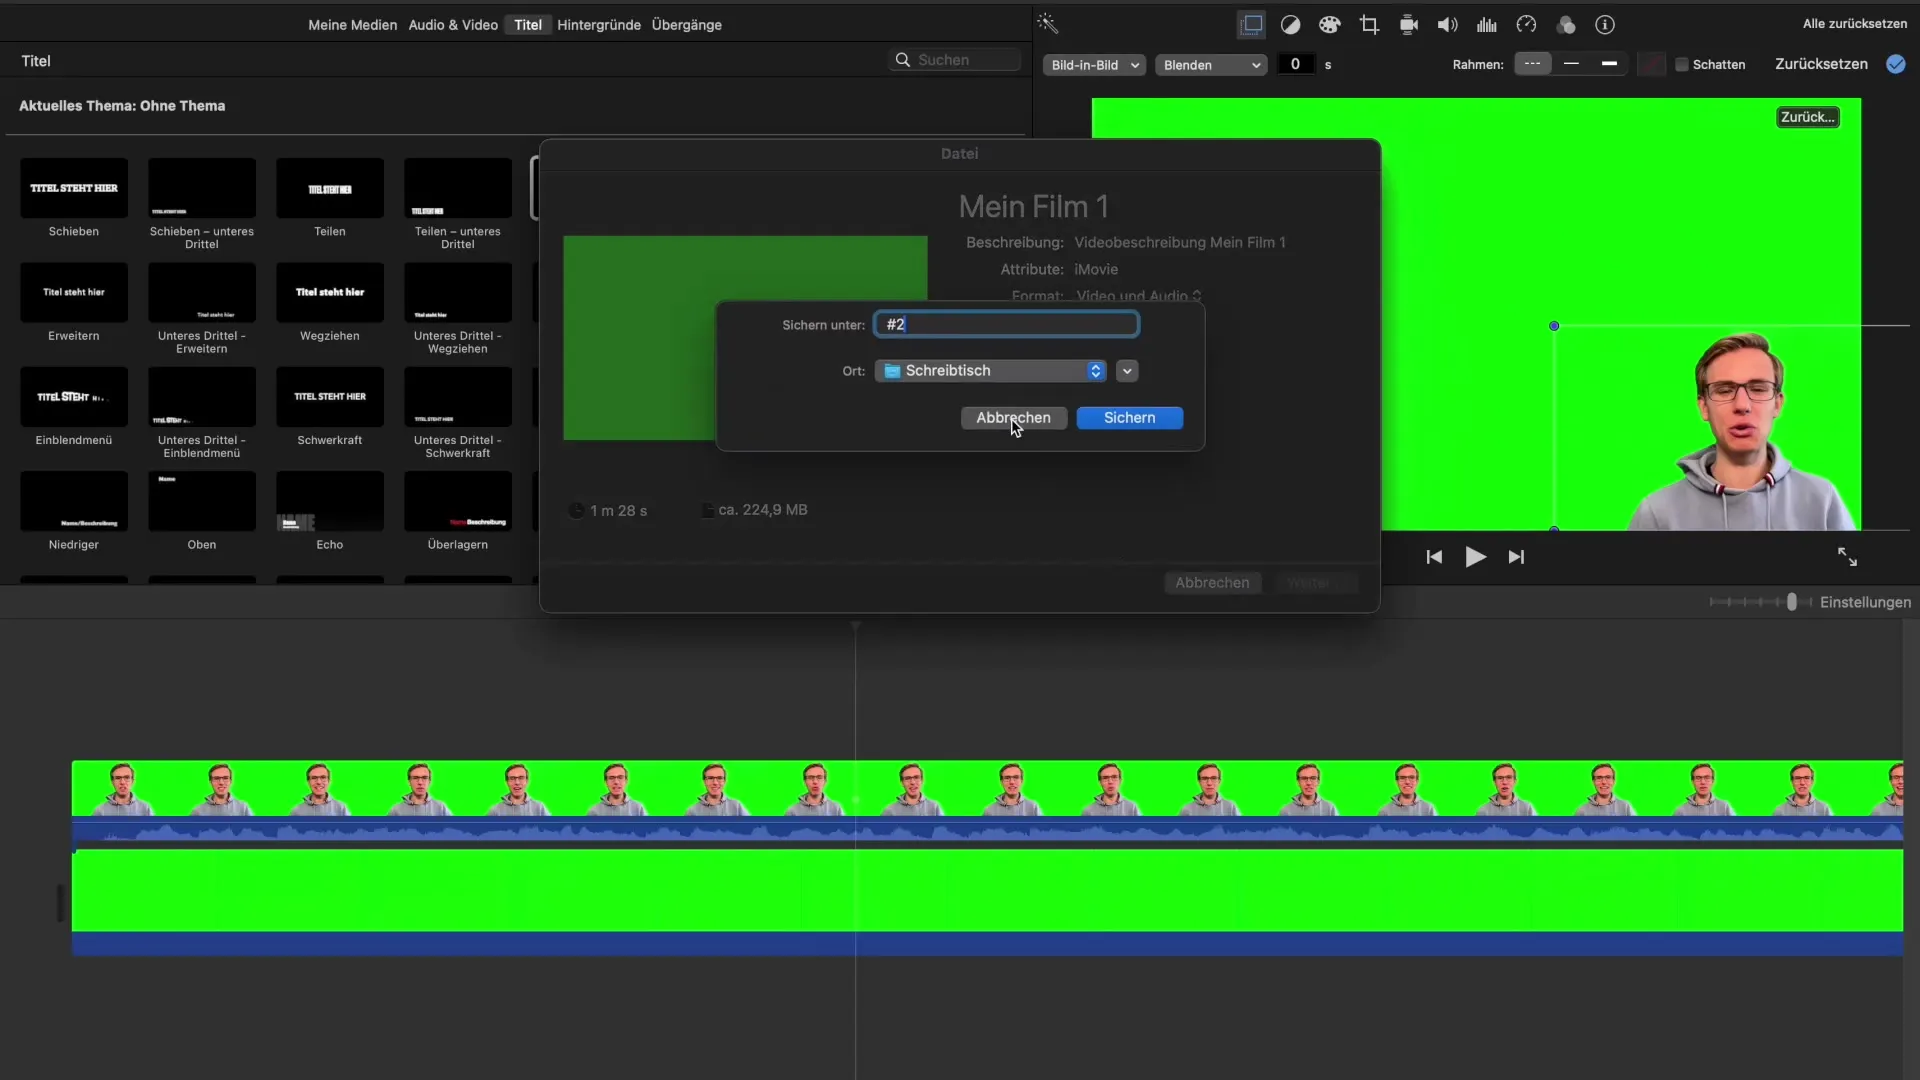Screen dimensions: 1920x1080
Task: Open the stabilization camera icon
Action: (x=1408, y=25)
